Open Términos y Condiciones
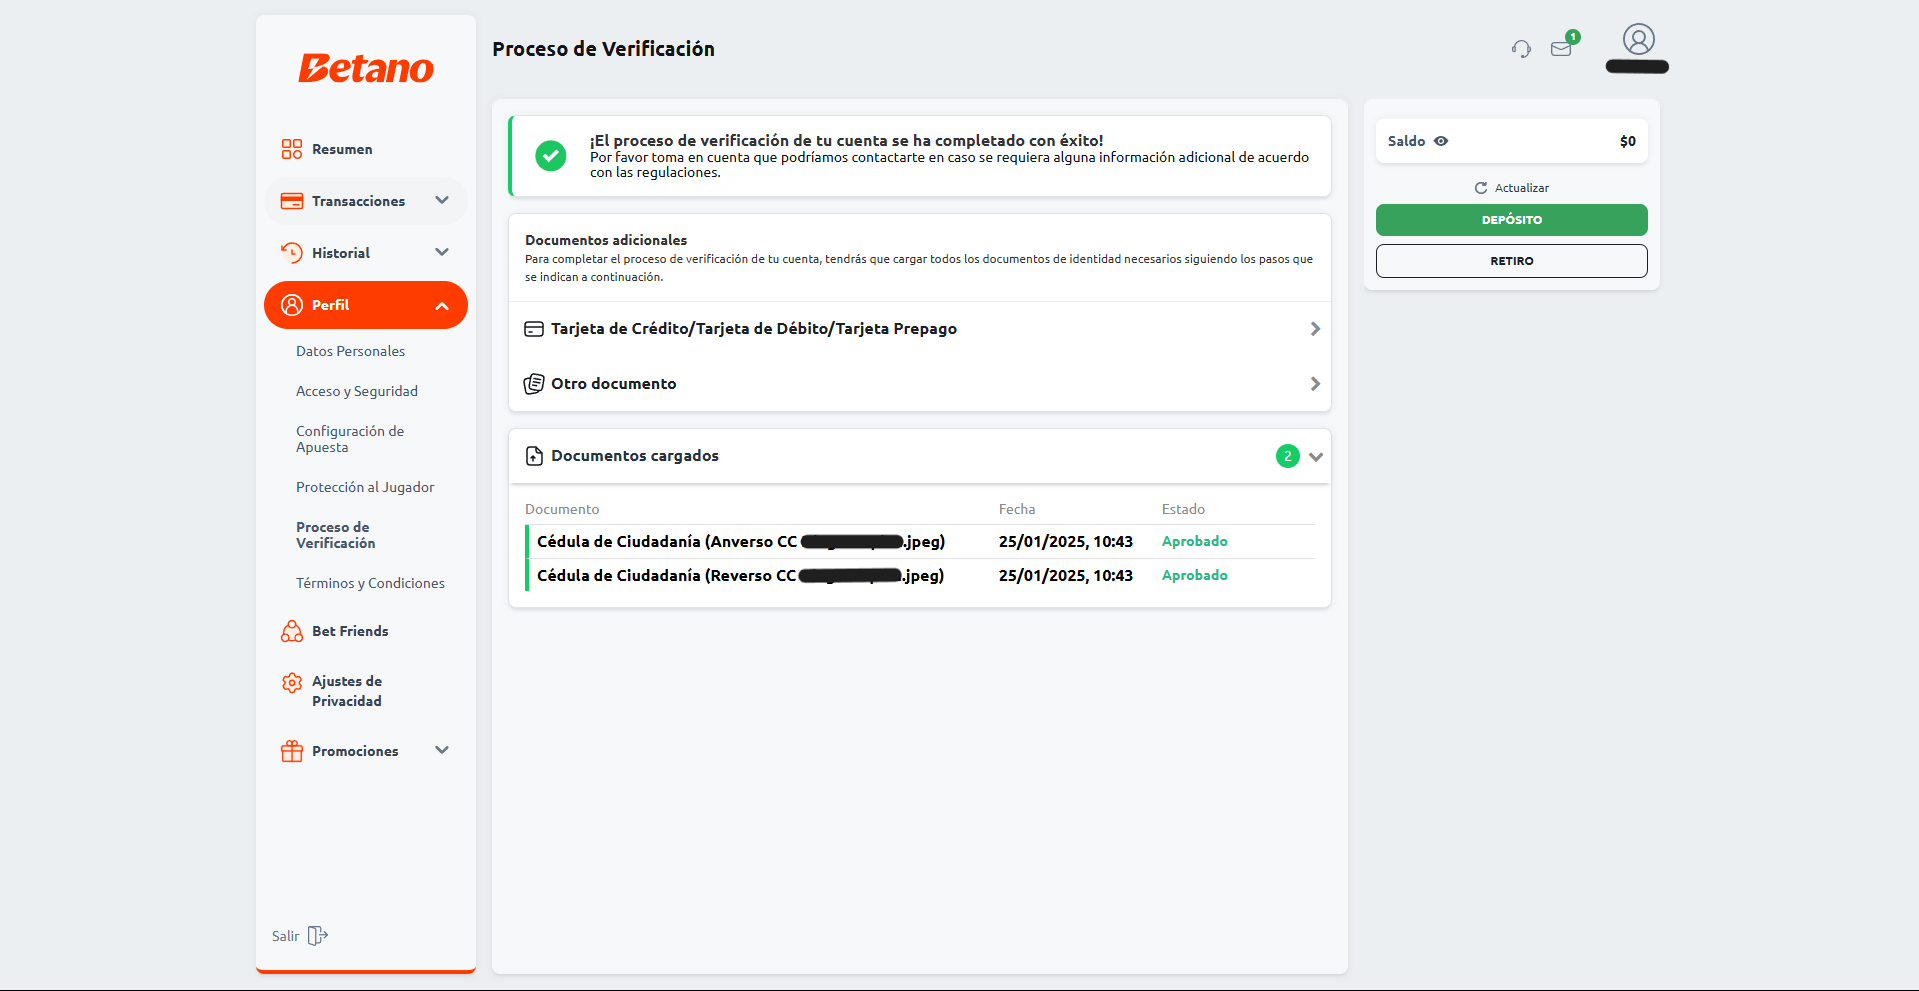The image size is (1919, 991). pyautogui.click(x=370, y=583)
